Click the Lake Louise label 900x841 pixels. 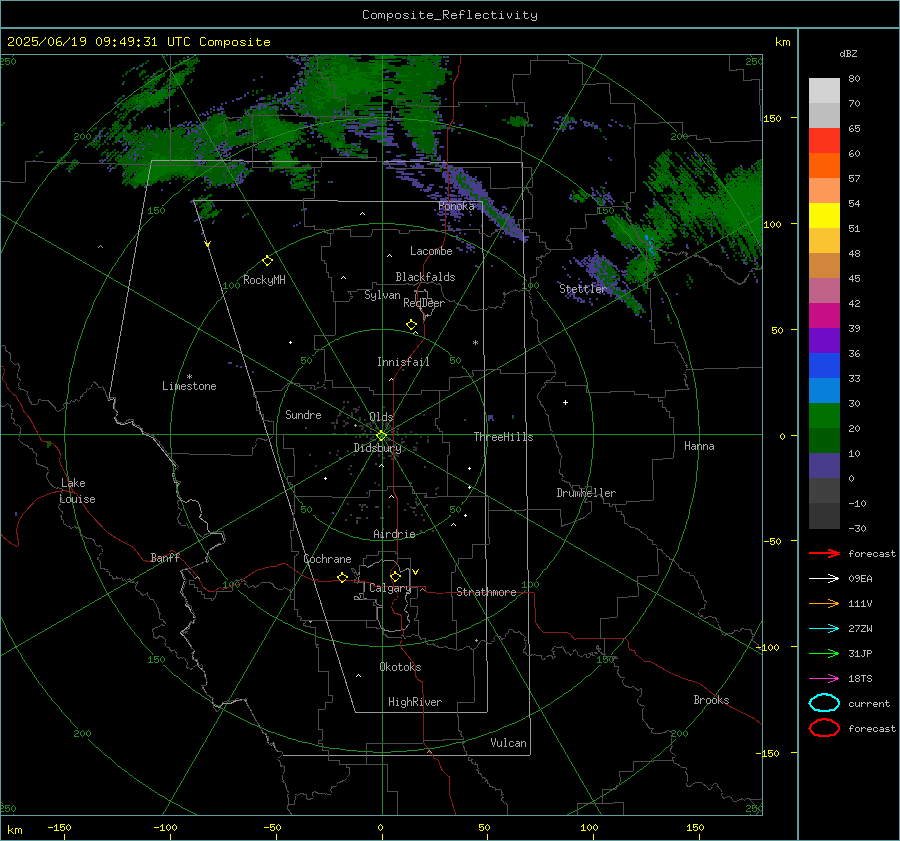77,491
